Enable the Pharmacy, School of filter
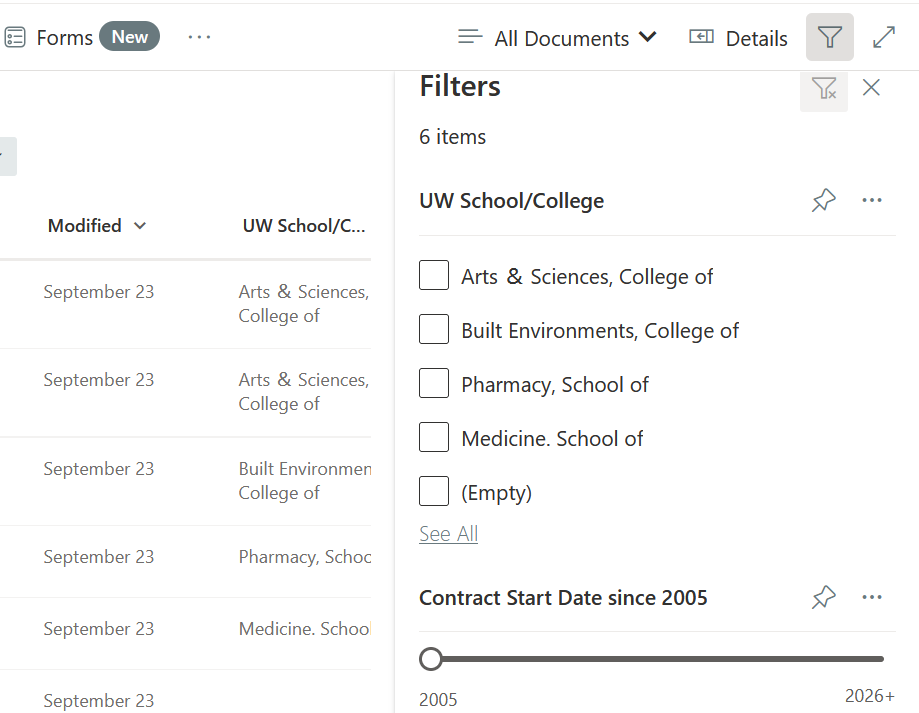Screen dimensions: 919x713 pyautogui.click(x=433, y=383)
